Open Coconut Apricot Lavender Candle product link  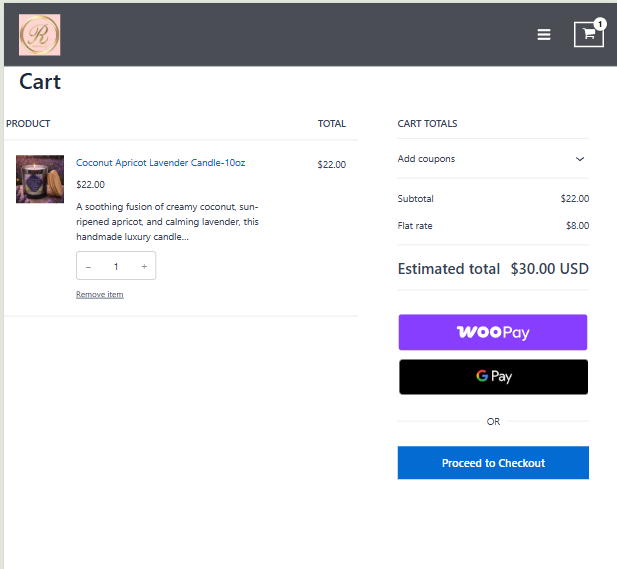pos(160,163)
